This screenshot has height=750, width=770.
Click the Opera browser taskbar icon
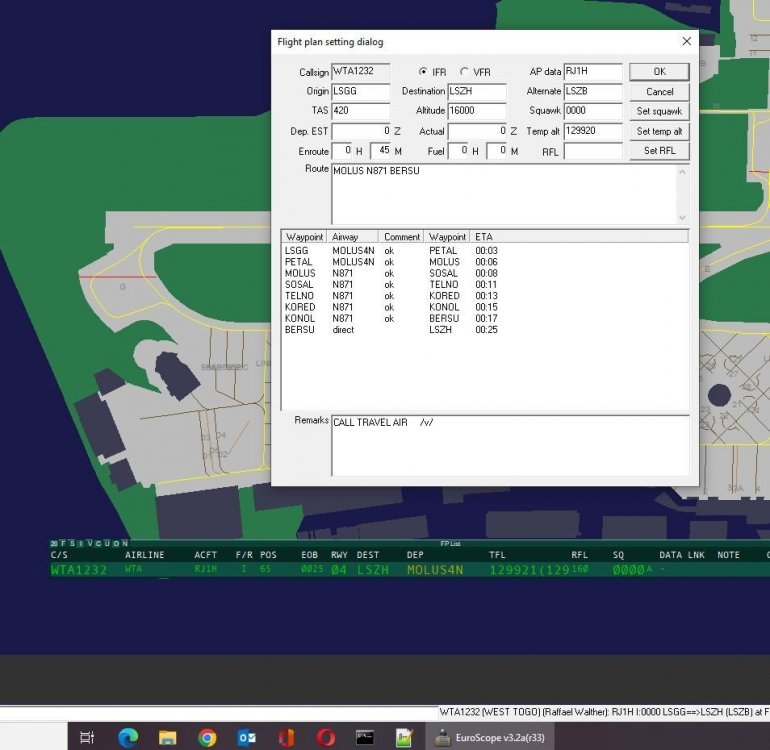point(326,738)
